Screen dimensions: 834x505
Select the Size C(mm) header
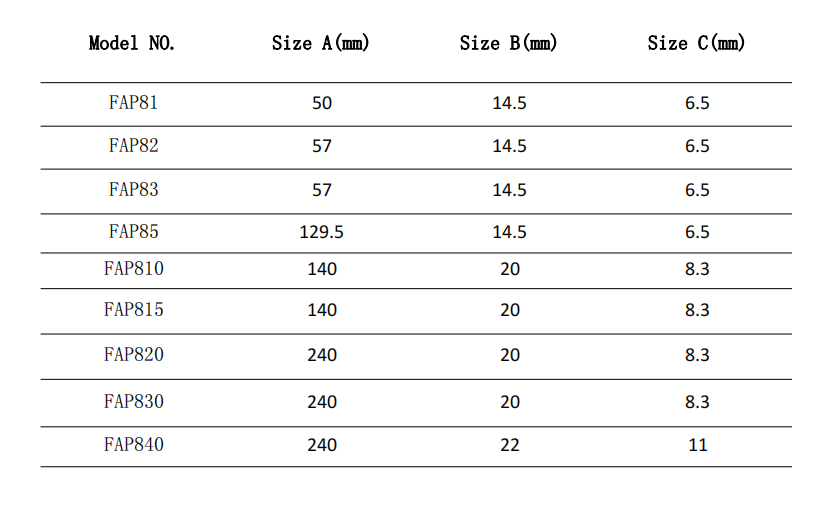[x=696, y=43]
